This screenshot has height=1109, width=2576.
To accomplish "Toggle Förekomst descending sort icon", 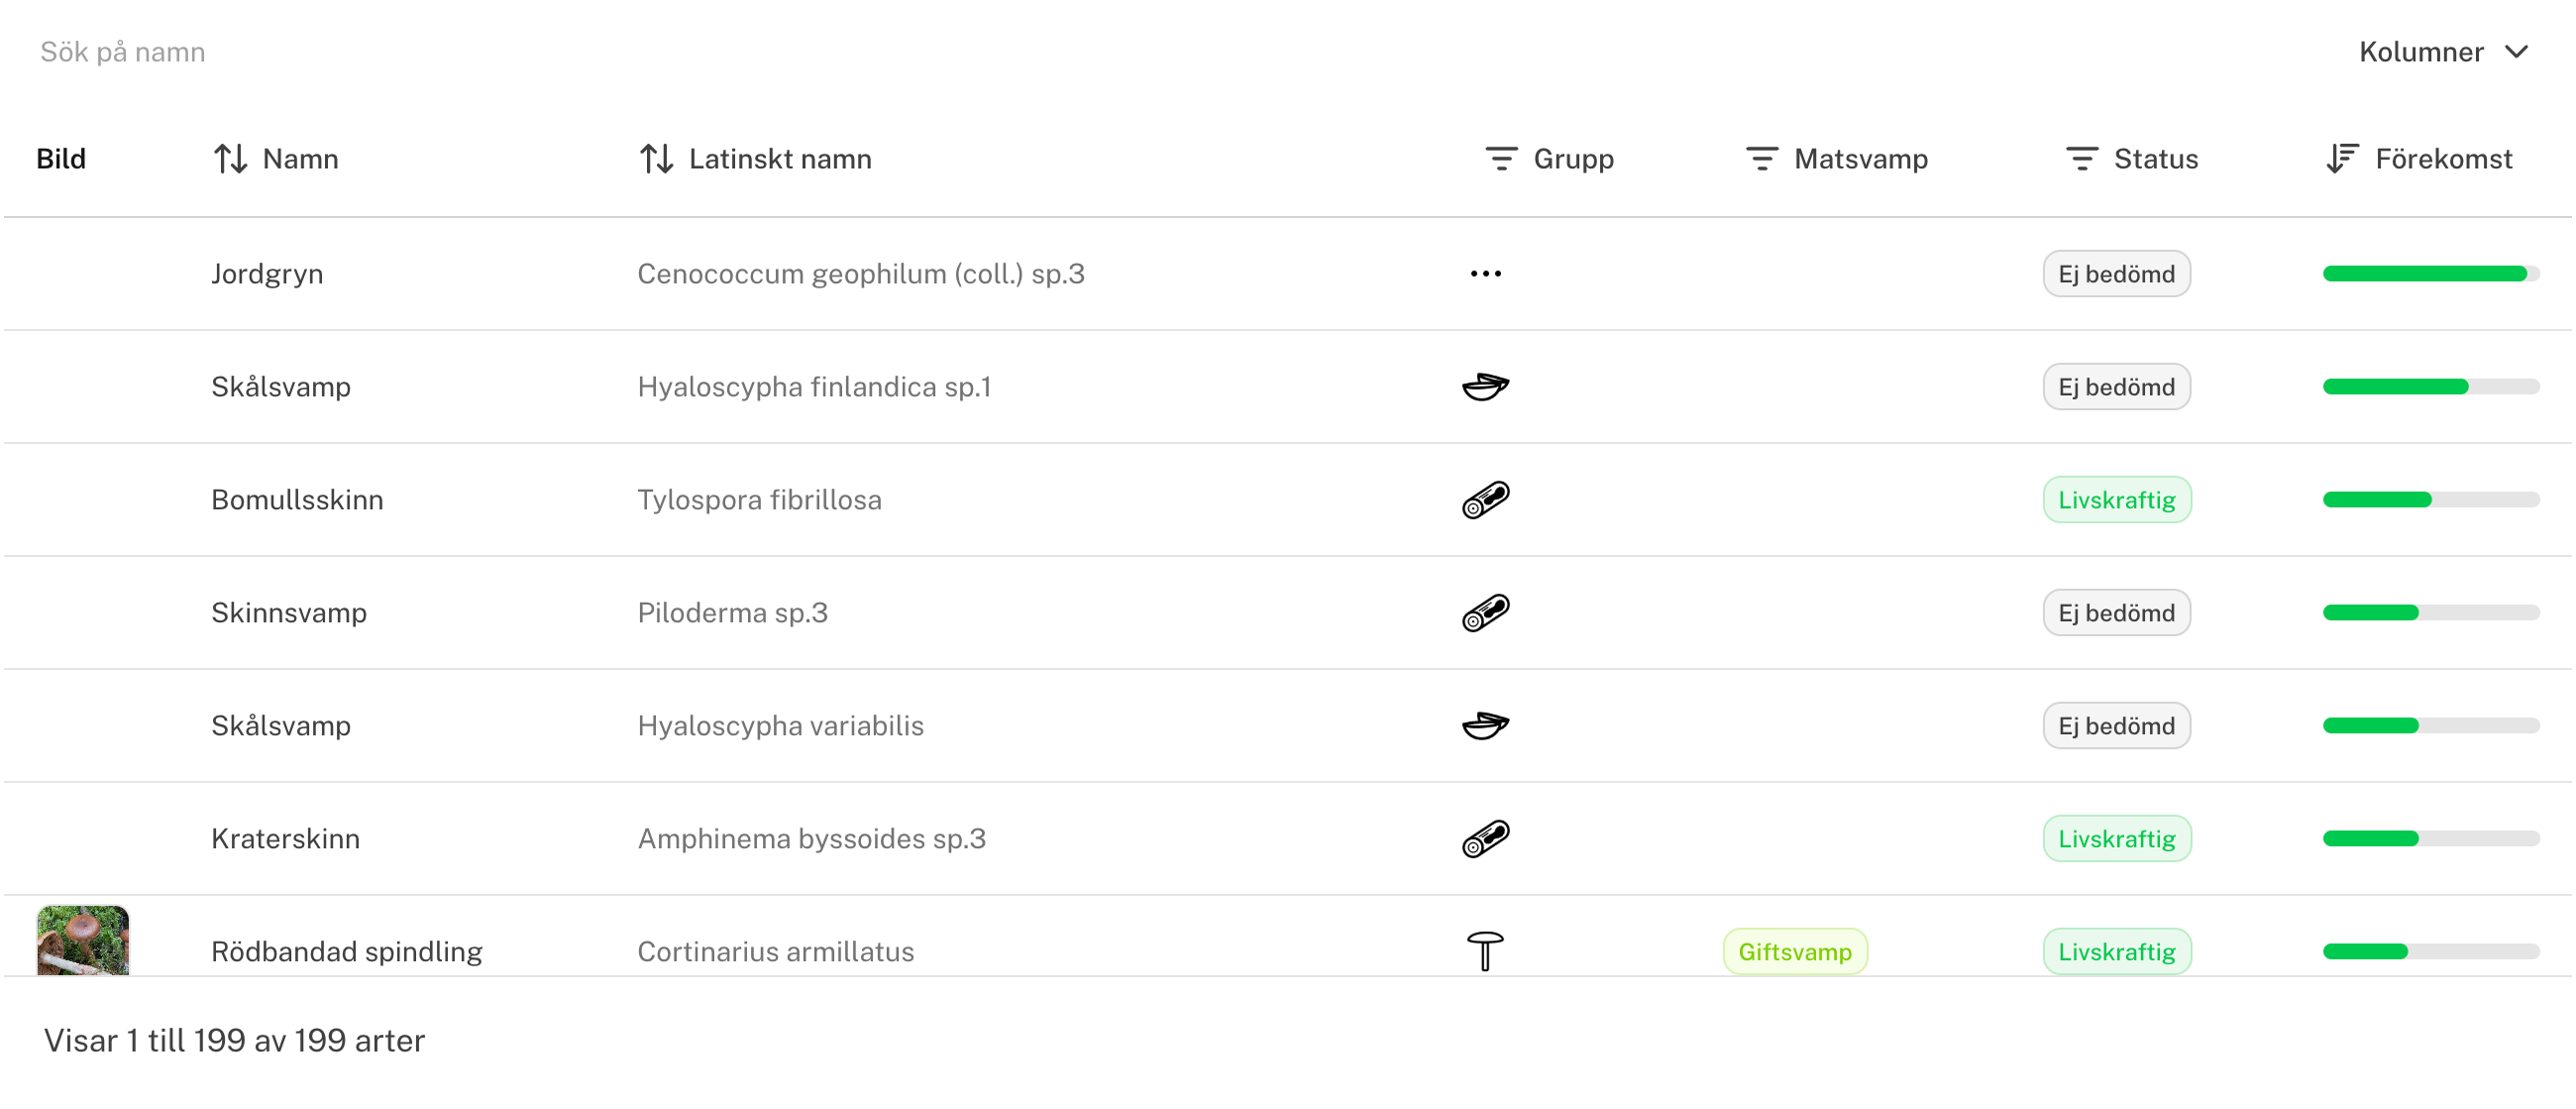I will click(2342, 159).
